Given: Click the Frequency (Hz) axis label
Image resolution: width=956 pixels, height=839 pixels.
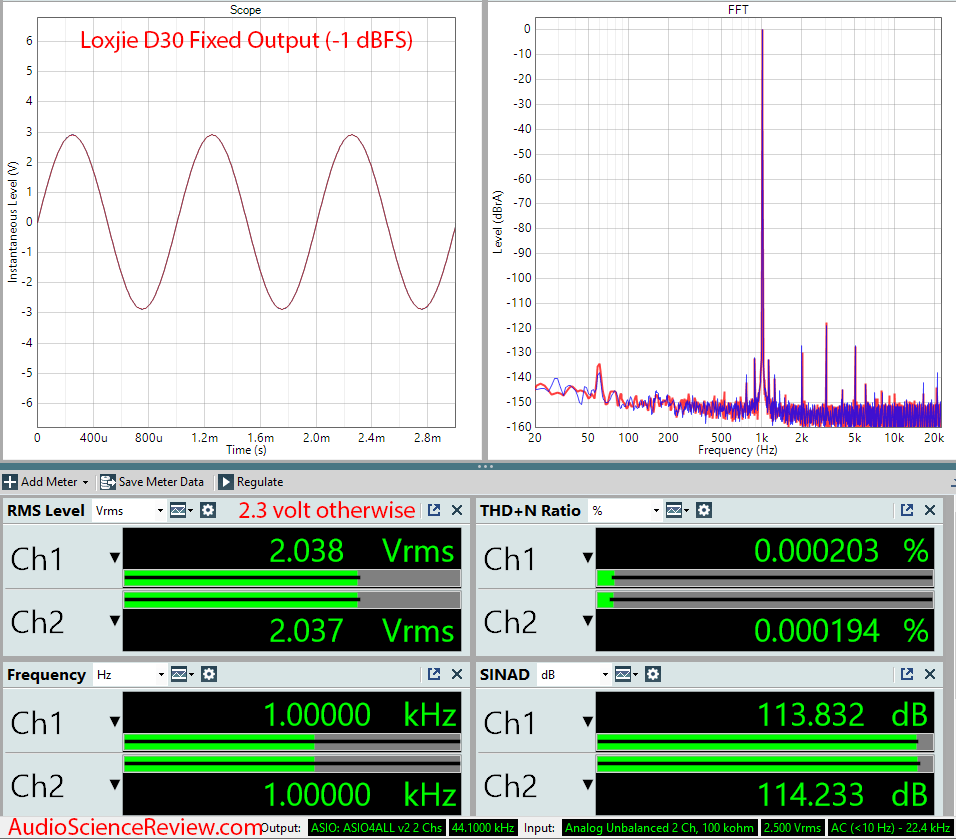Looking at the screenshot, I should [x=738, y=450].
